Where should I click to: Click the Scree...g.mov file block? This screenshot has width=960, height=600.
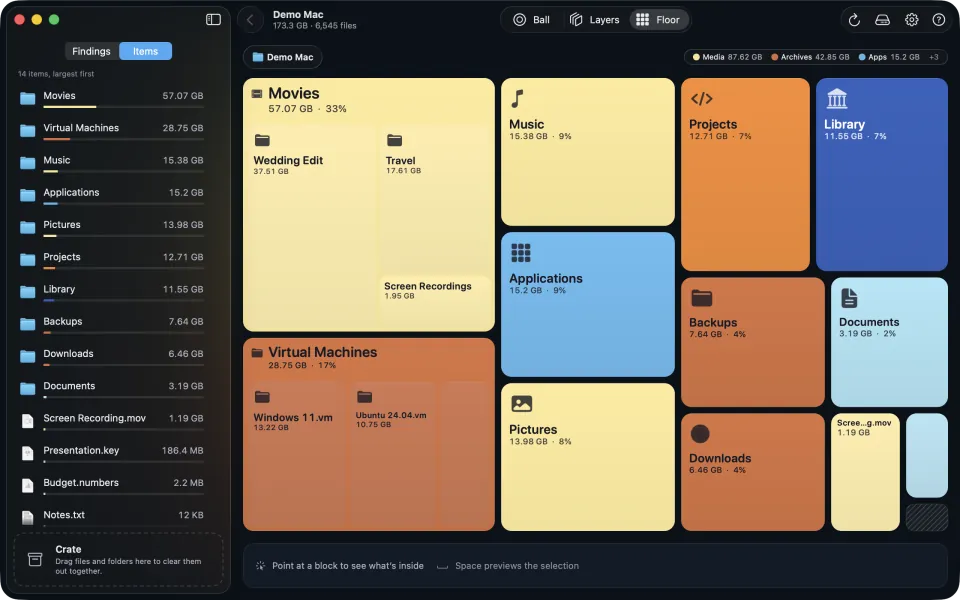tap(865, 472)
